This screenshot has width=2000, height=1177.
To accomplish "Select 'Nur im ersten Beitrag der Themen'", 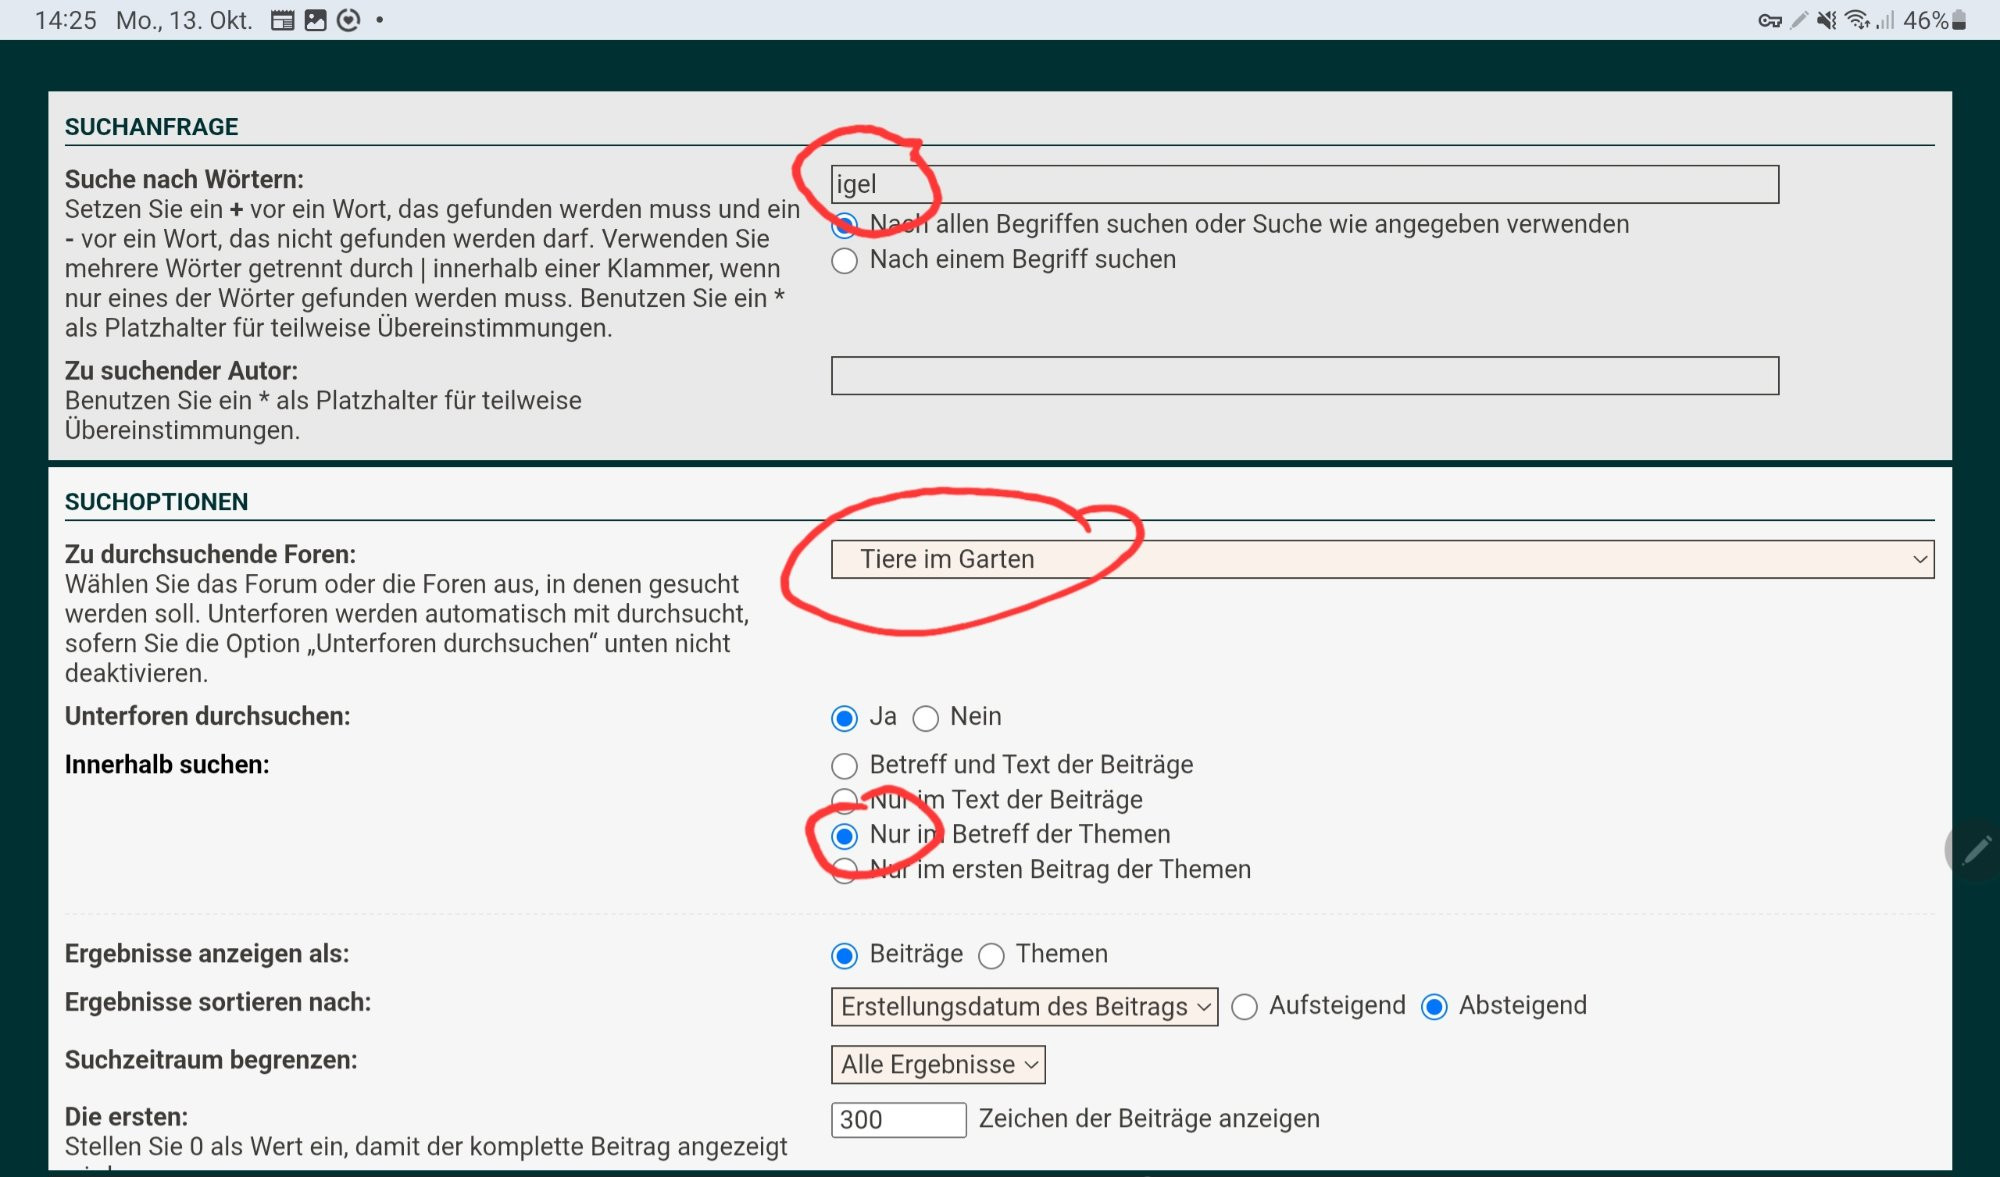I will [x=845, y=870].
